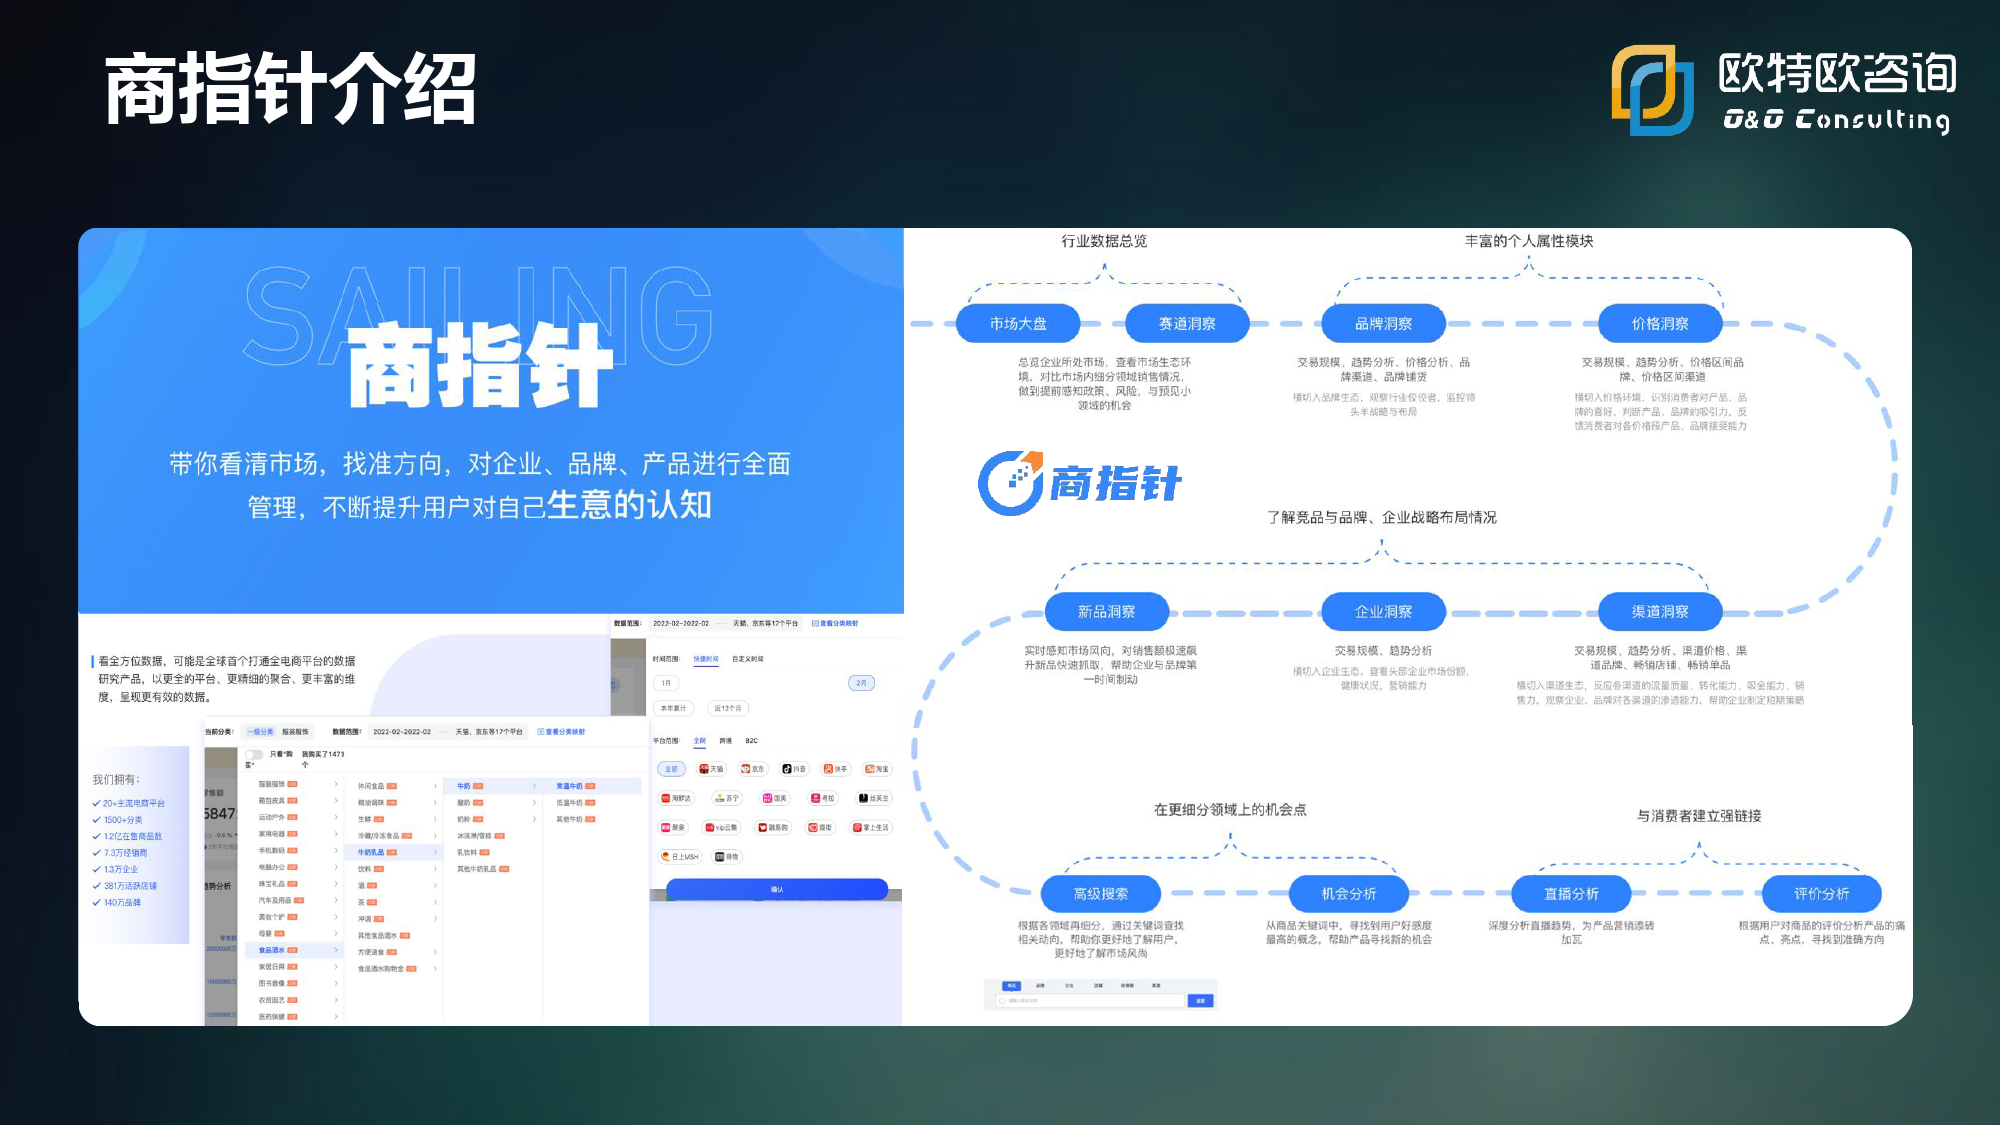Screen dimensions: 2000x1125
Task: Pick the 掌上生活 platform icon chip
Action: tap(871, 827)
